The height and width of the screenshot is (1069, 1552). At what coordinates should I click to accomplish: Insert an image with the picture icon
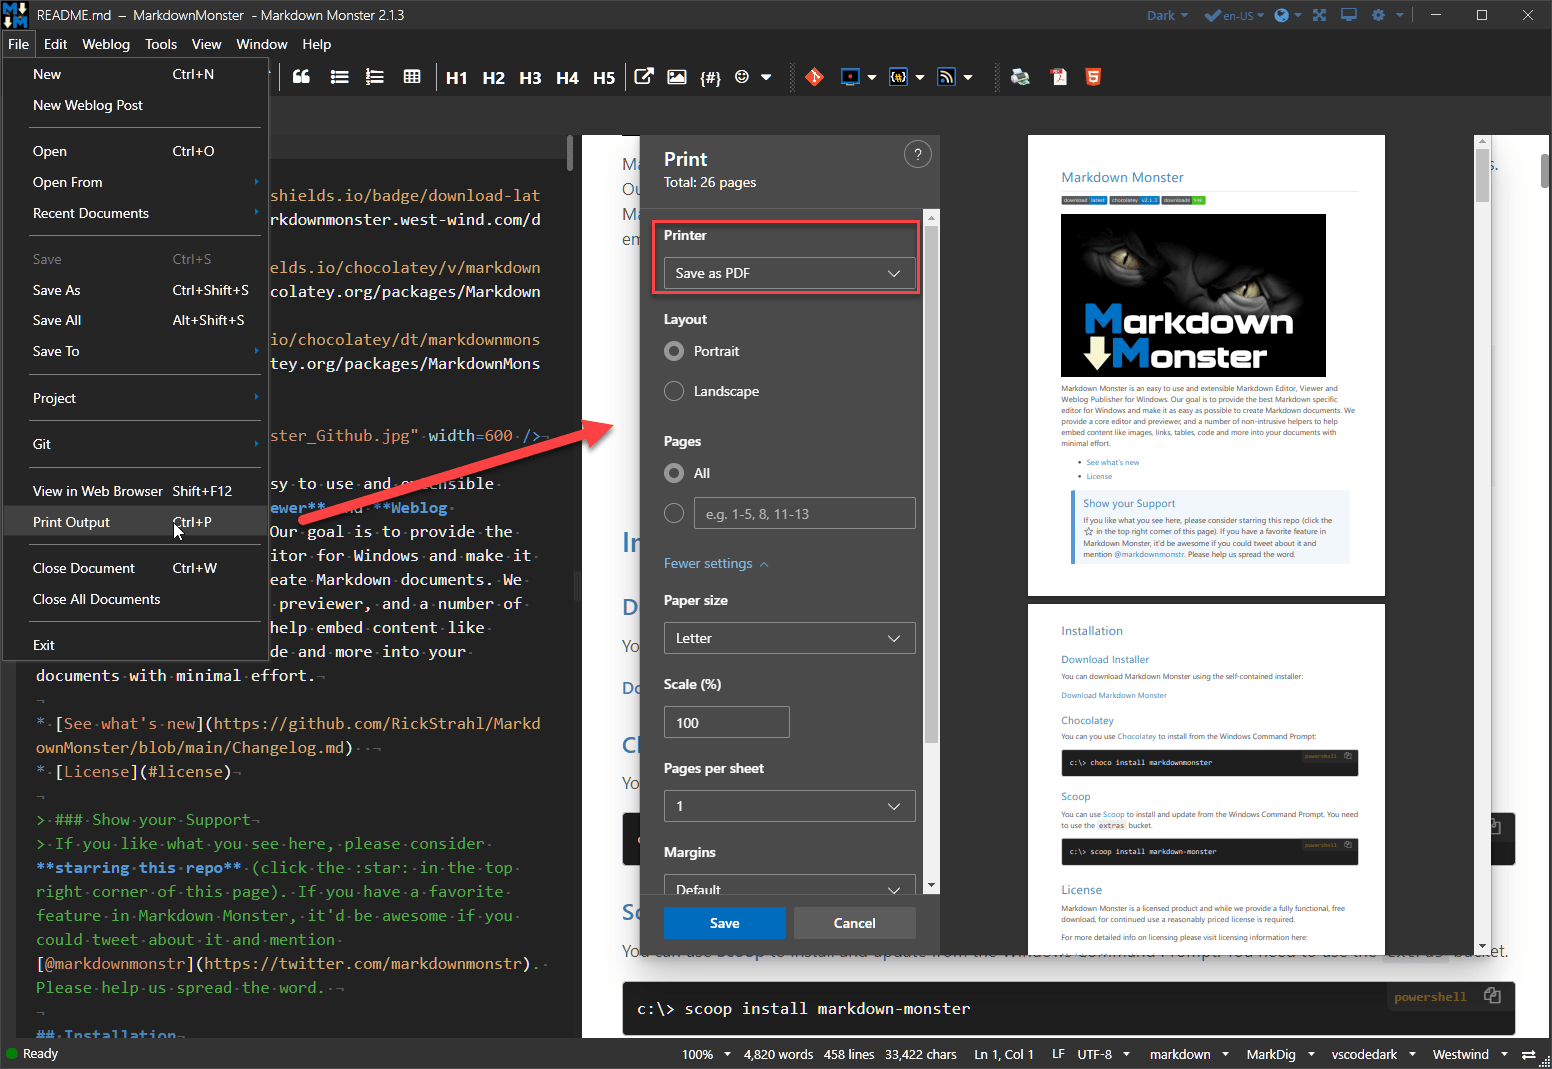[677, 77]
